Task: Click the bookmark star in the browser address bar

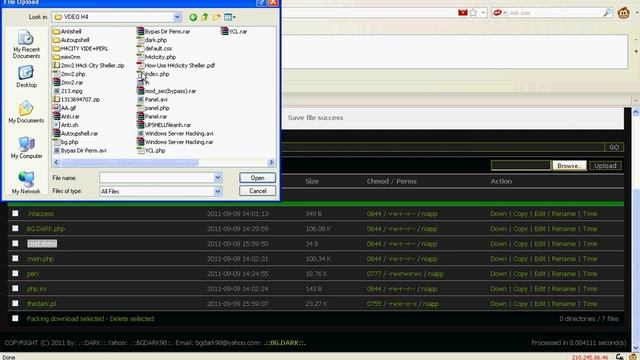Action: coord(473,13)
